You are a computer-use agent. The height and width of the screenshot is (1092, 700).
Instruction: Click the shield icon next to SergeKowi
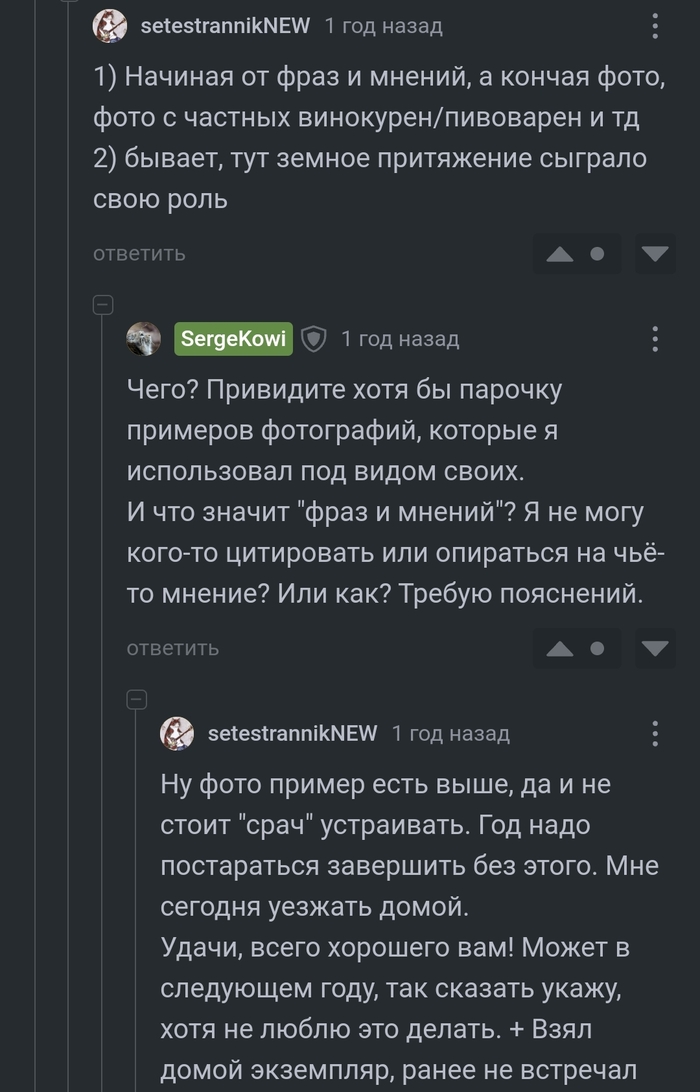click(314, 339)
